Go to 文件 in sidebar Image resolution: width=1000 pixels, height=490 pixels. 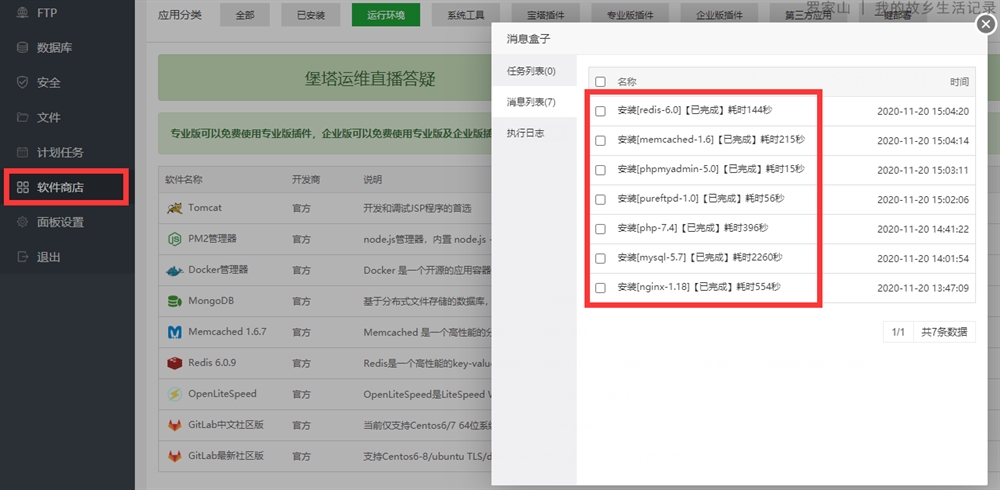(48, 117)
